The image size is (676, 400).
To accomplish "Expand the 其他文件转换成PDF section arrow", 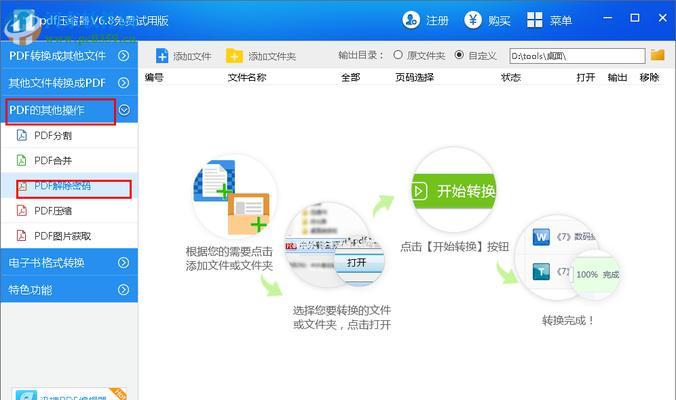I will tap(124, 82).
